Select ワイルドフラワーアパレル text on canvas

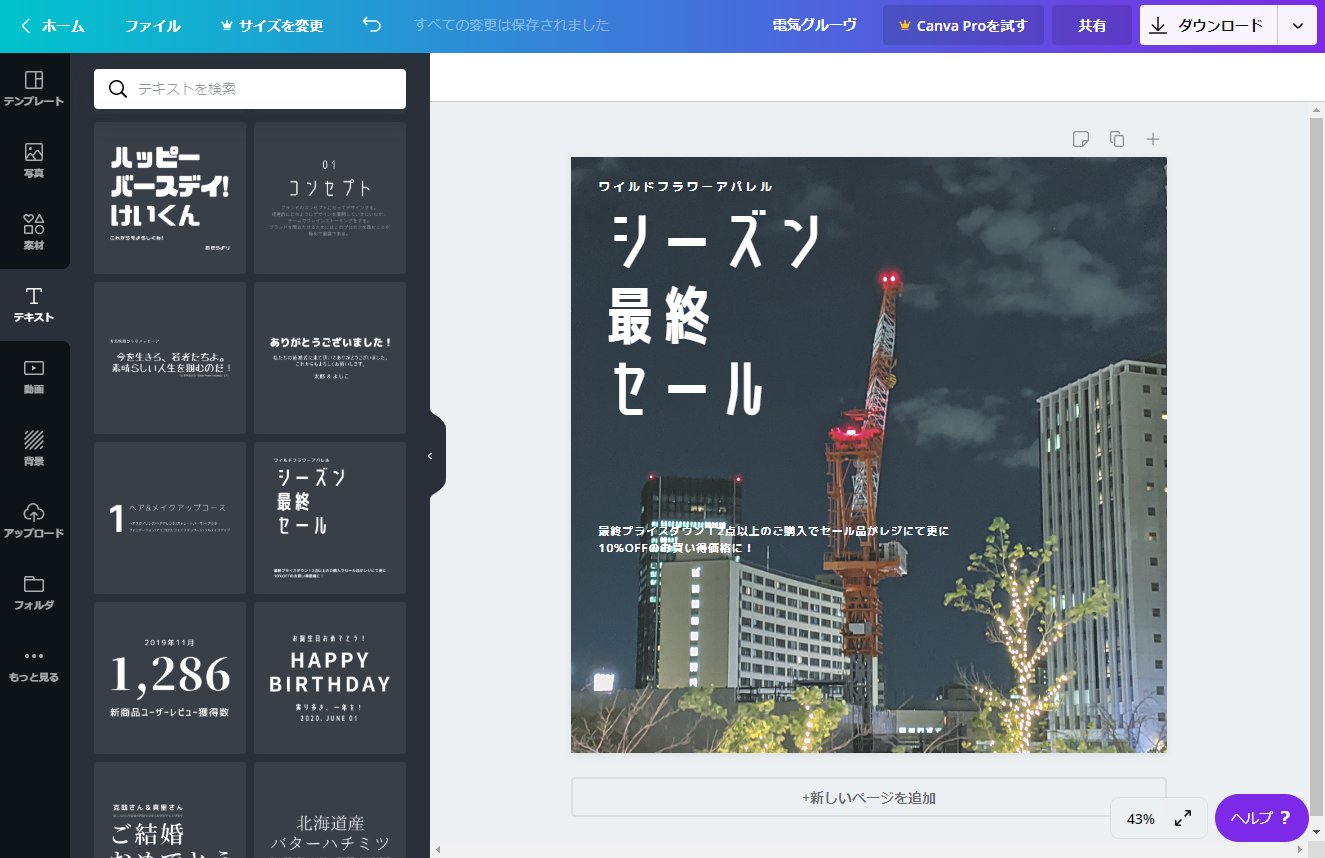(x=685, y=186)
